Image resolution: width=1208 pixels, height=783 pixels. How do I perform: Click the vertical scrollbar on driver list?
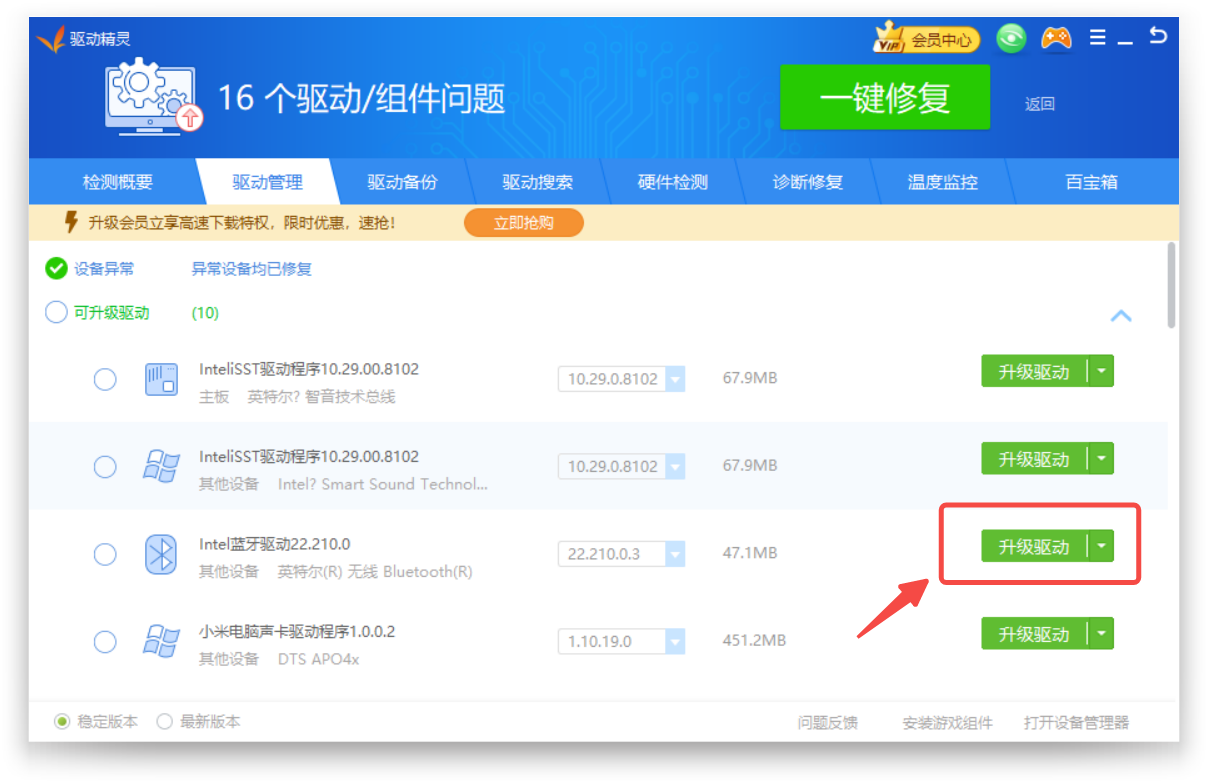(1172, 285)
